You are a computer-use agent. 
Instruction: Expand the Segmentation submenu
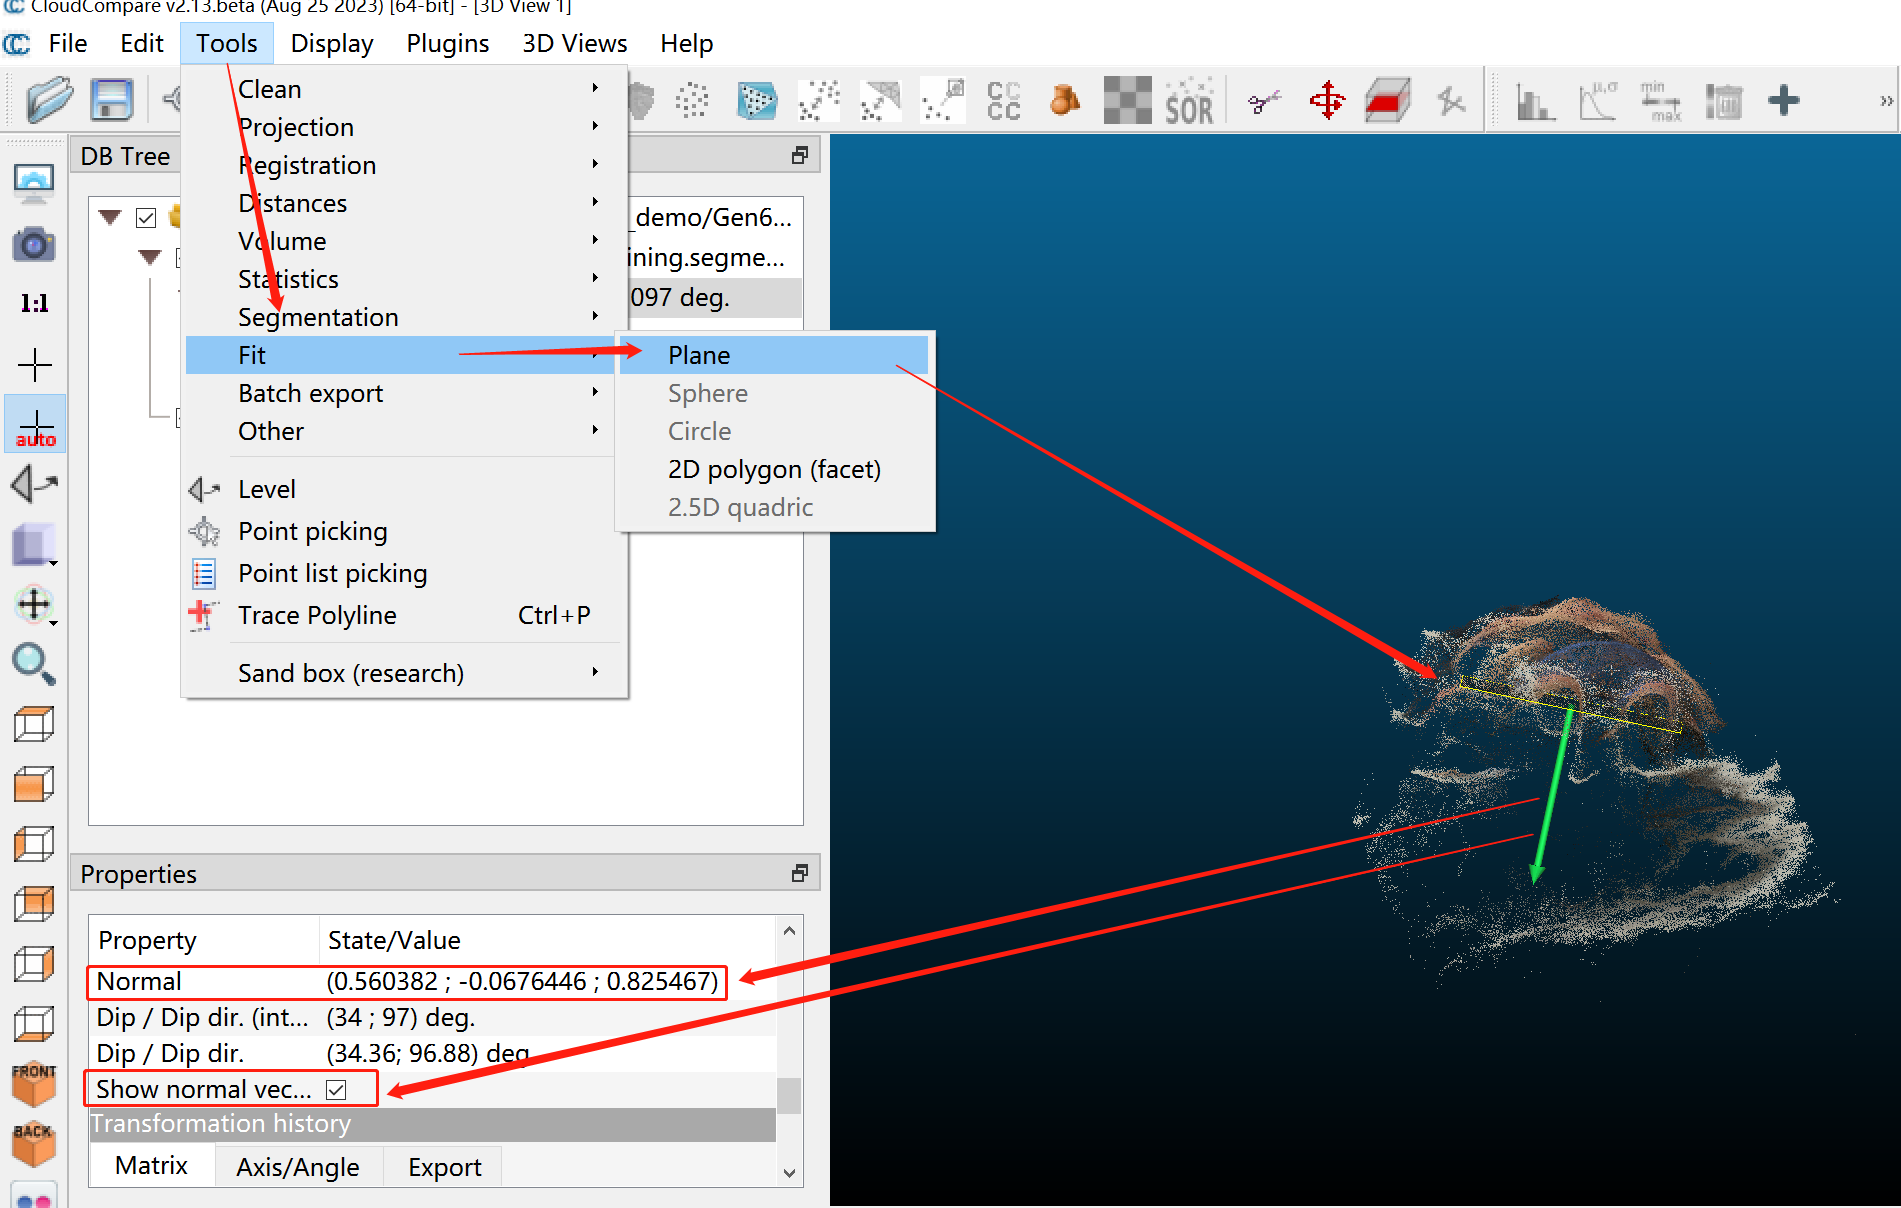point(406,317)
